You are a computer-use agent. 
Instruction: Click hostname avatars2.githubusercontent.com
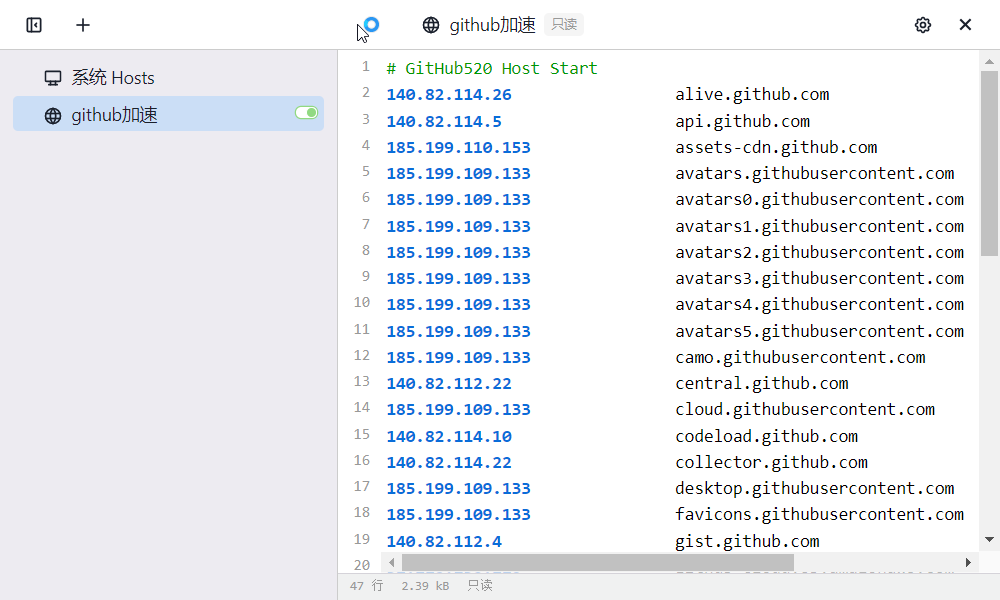[820, 252]
